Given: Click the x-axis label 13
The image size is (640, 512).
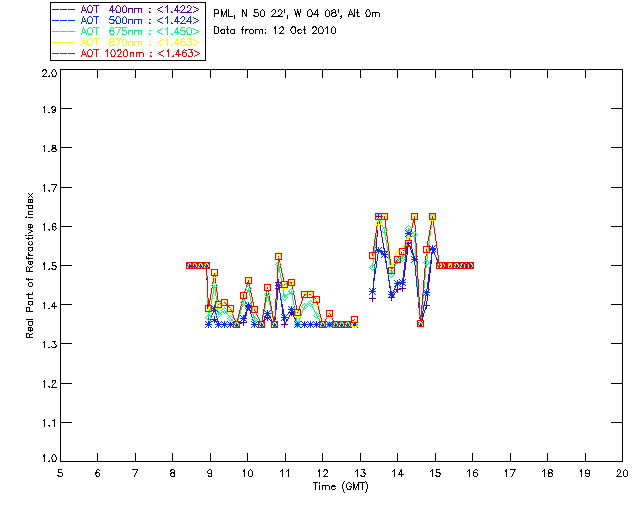Looking at the screenshot, I should tap(360, 473).
